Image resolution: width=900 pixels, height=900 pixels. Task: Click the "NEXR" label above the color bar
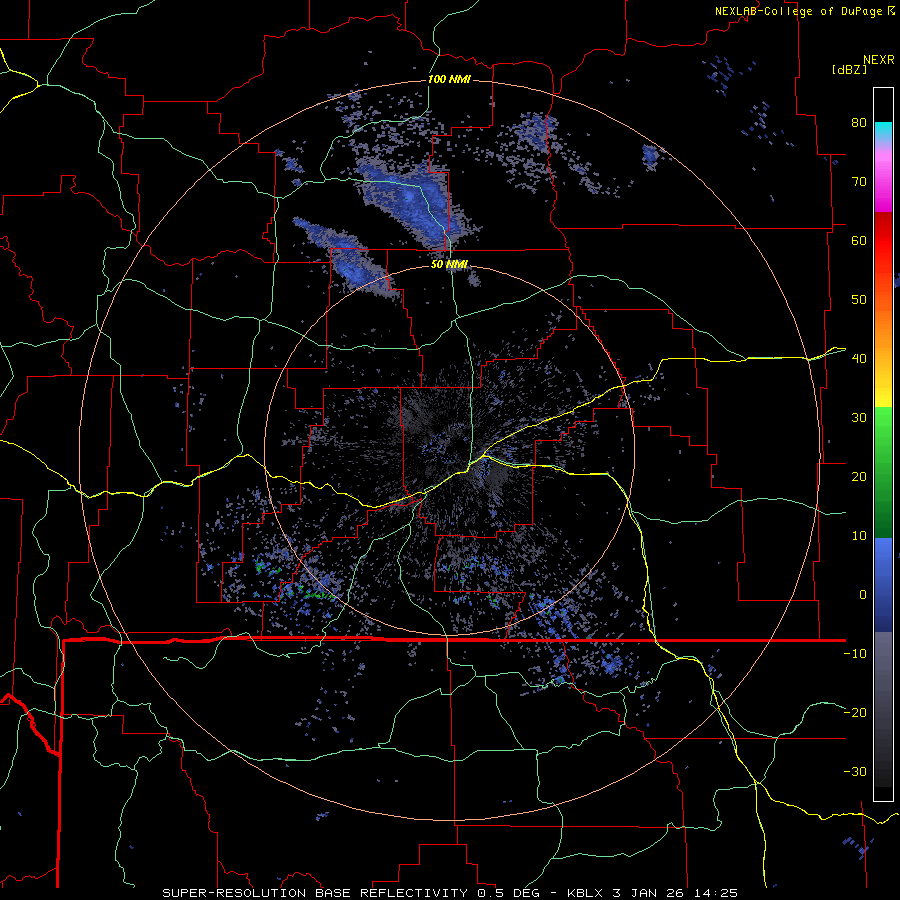[x=879, y=60]
